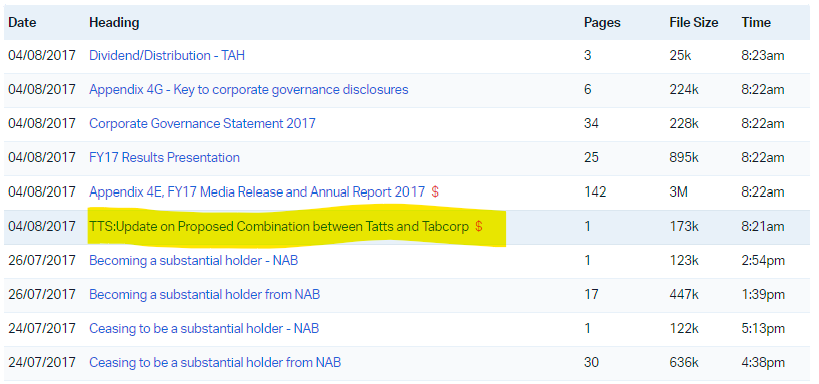Select the 2:54pm time cell
This screenshot has width=819, height=384.
click(763, 260)
